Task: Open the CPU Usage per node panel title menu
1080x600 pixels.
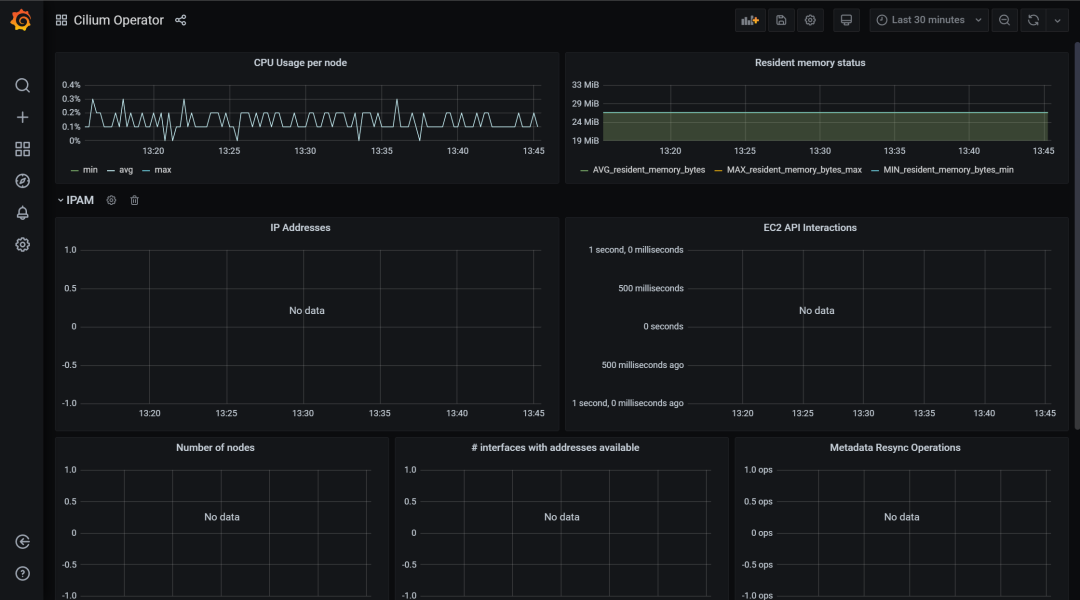Action: [x=300, y=63]
